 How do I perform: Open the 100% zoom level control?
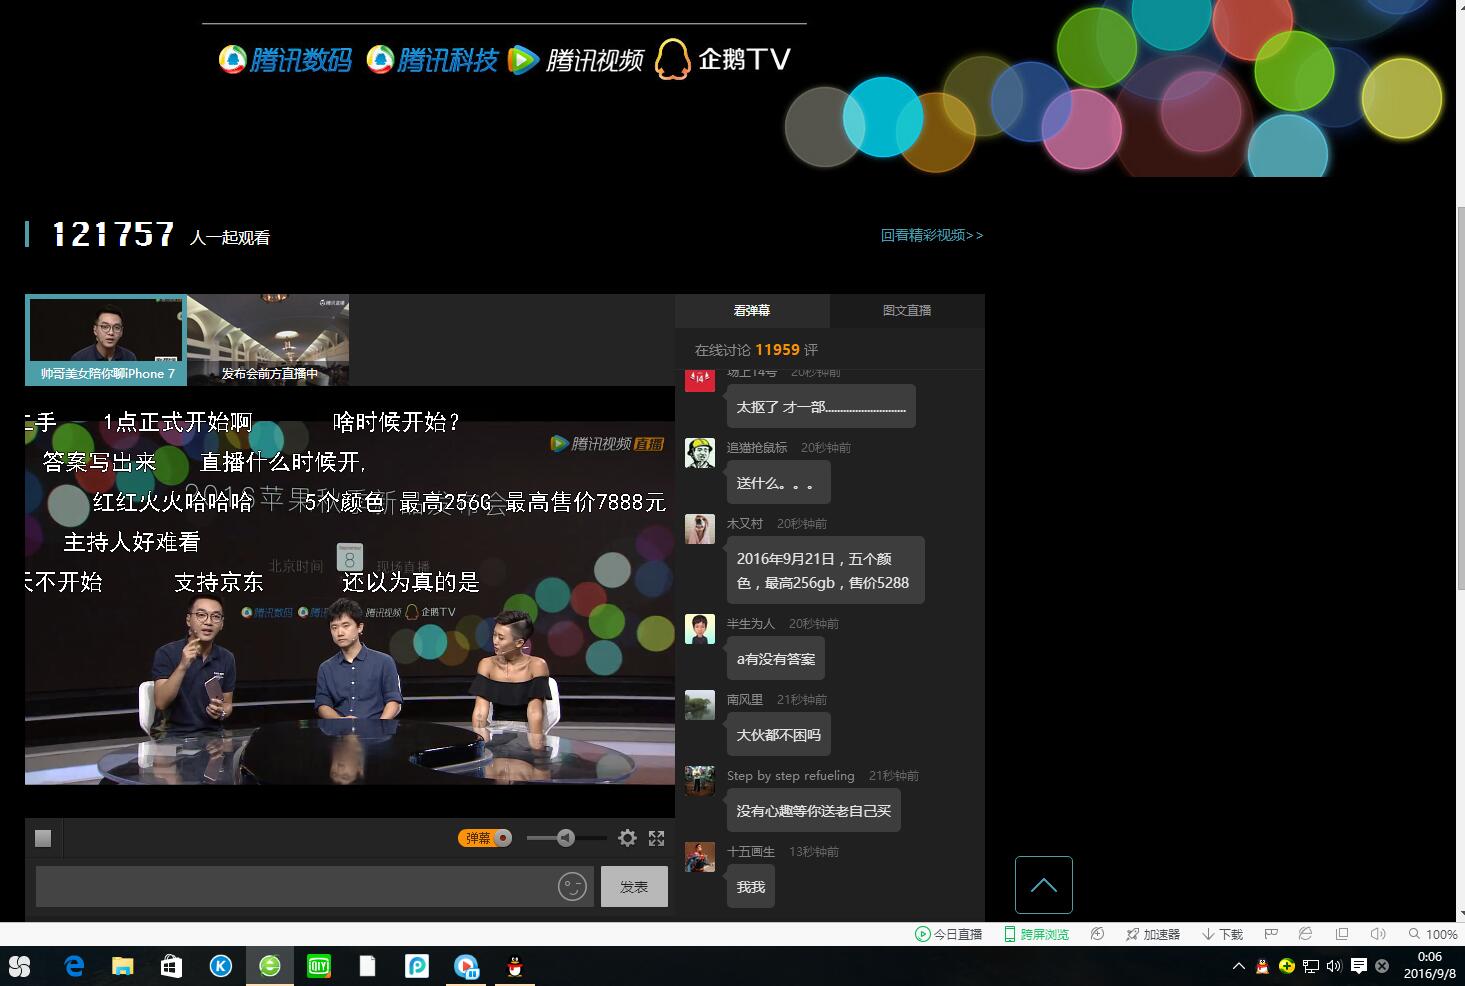1433,934
